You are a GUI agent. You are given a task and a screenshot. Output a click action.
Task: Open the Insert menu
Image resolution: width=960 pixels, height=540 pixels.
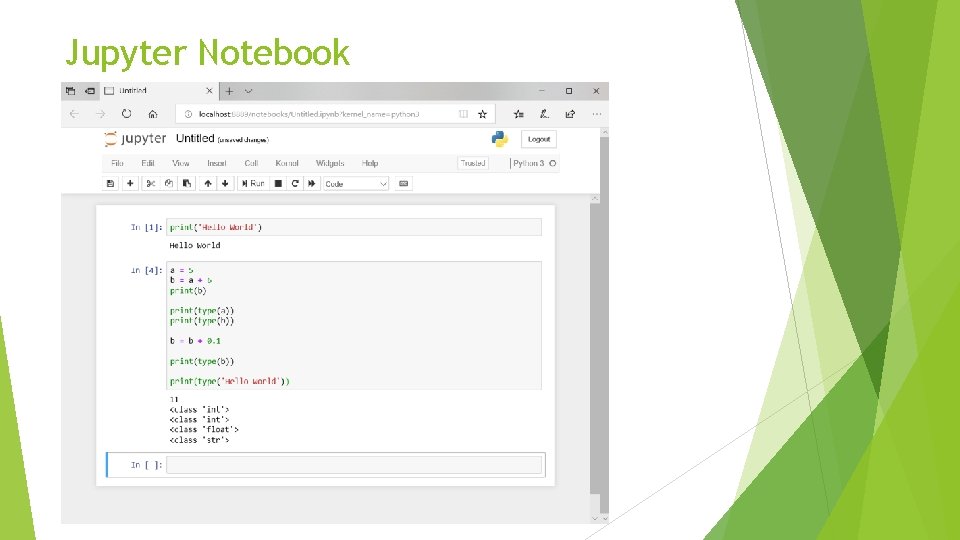click(217, 163)
